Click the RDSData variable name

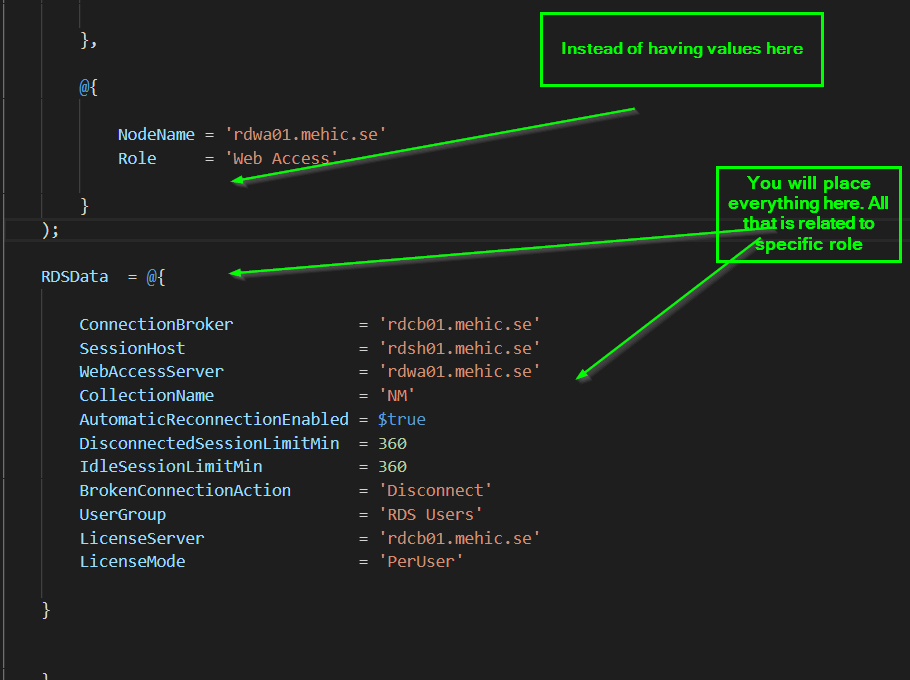74,276
